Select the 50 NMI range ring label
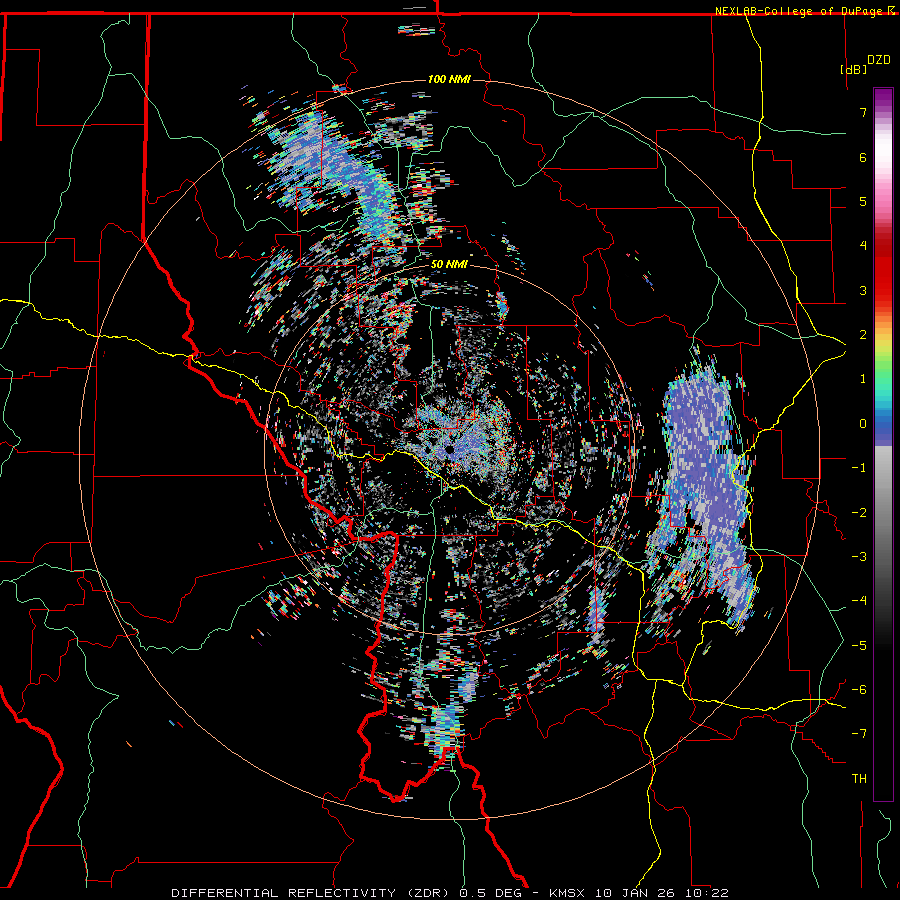 [449, 265]
